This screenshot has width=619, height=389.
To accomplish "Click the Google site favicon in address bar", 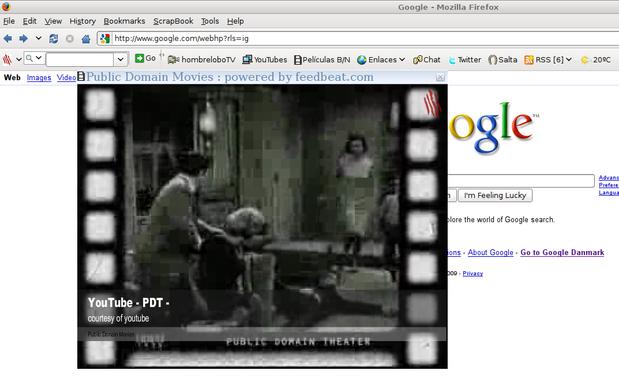I will click(x=105, y=38).
